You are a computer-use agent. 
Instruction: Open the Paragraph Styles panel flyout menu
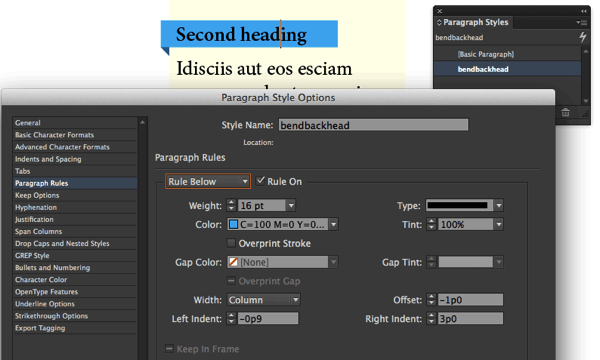(582, 23)
